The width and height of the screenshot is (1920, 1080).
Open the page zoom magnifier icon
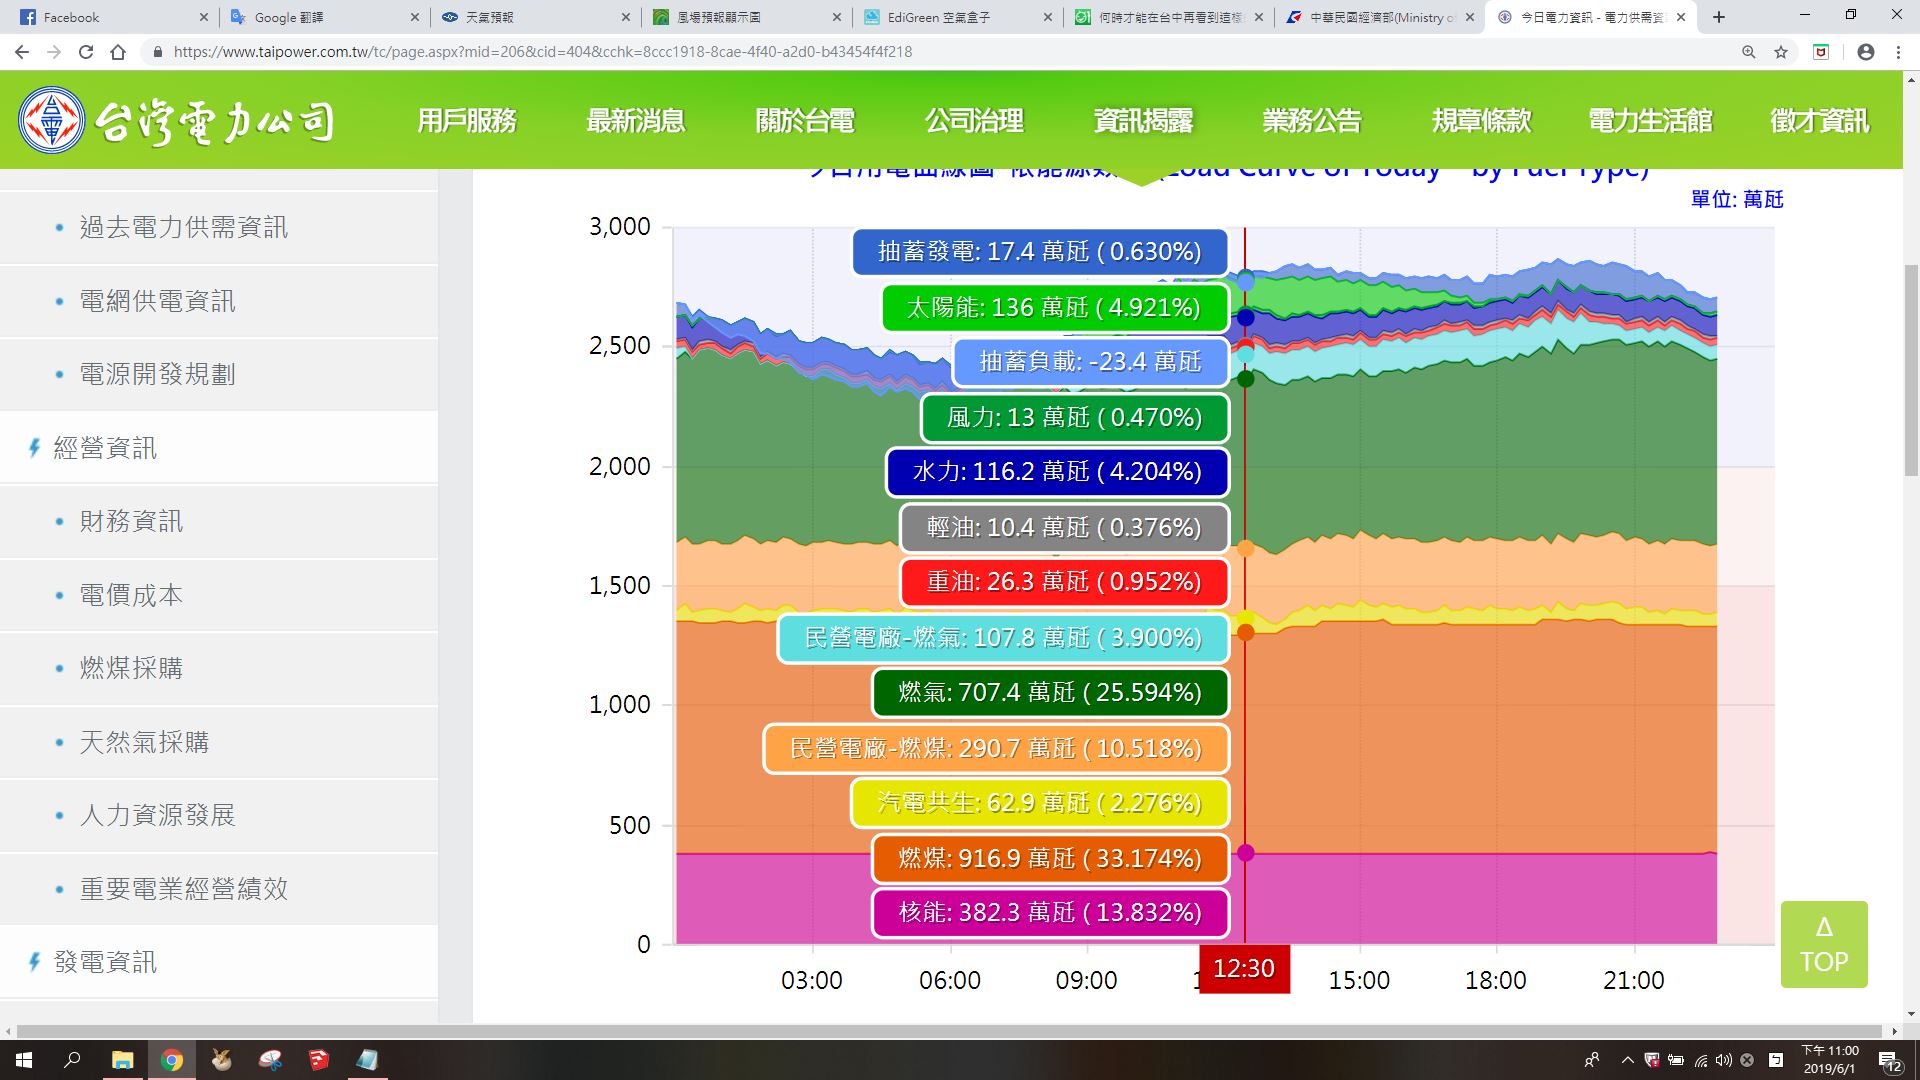coord(1749,52)
